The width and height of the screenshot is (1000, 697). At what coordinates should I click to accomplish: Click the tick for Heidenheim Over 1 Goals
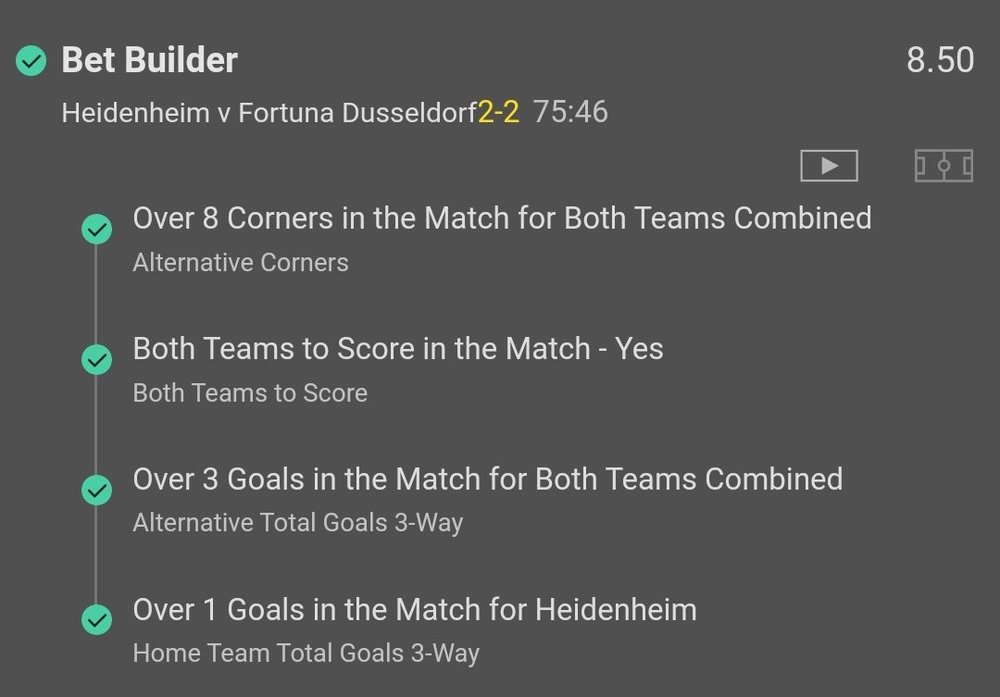pyautogui.click(x=97, y=621)
